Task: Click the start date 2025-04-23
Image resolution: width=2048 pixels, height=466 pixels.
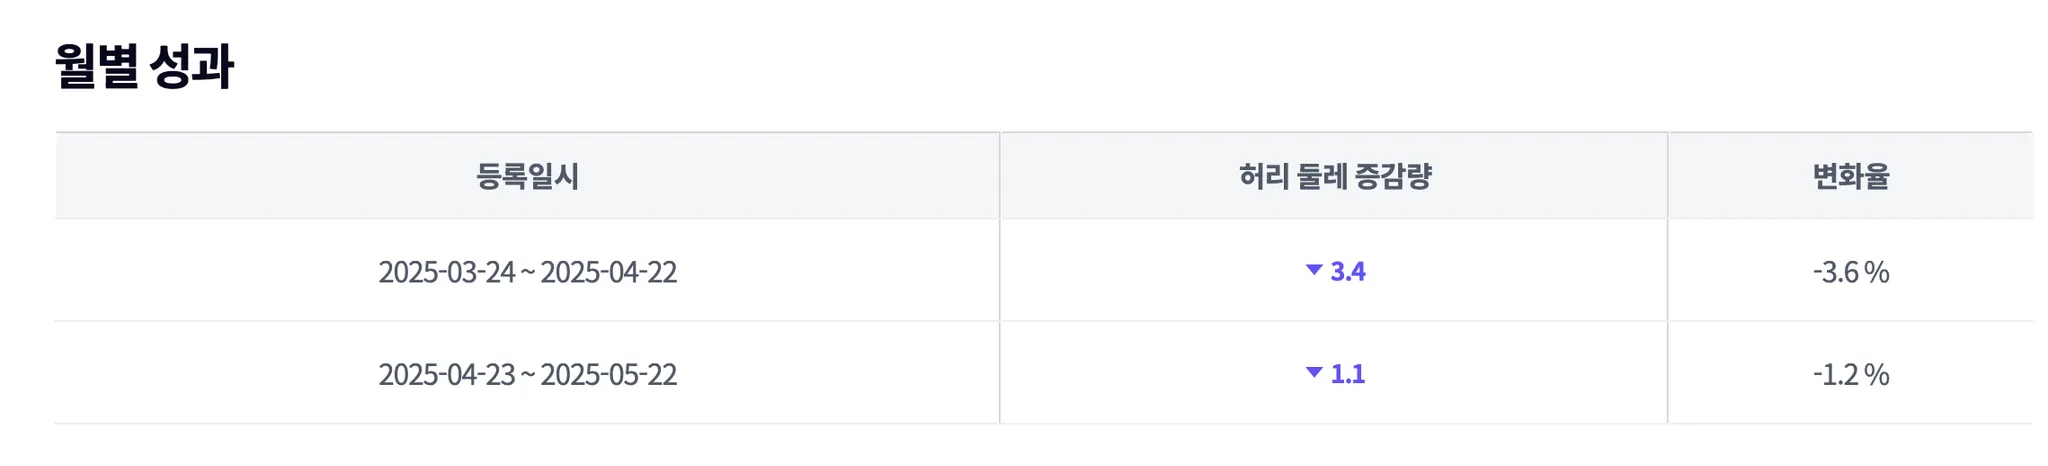Action: (x=446, y=375)
